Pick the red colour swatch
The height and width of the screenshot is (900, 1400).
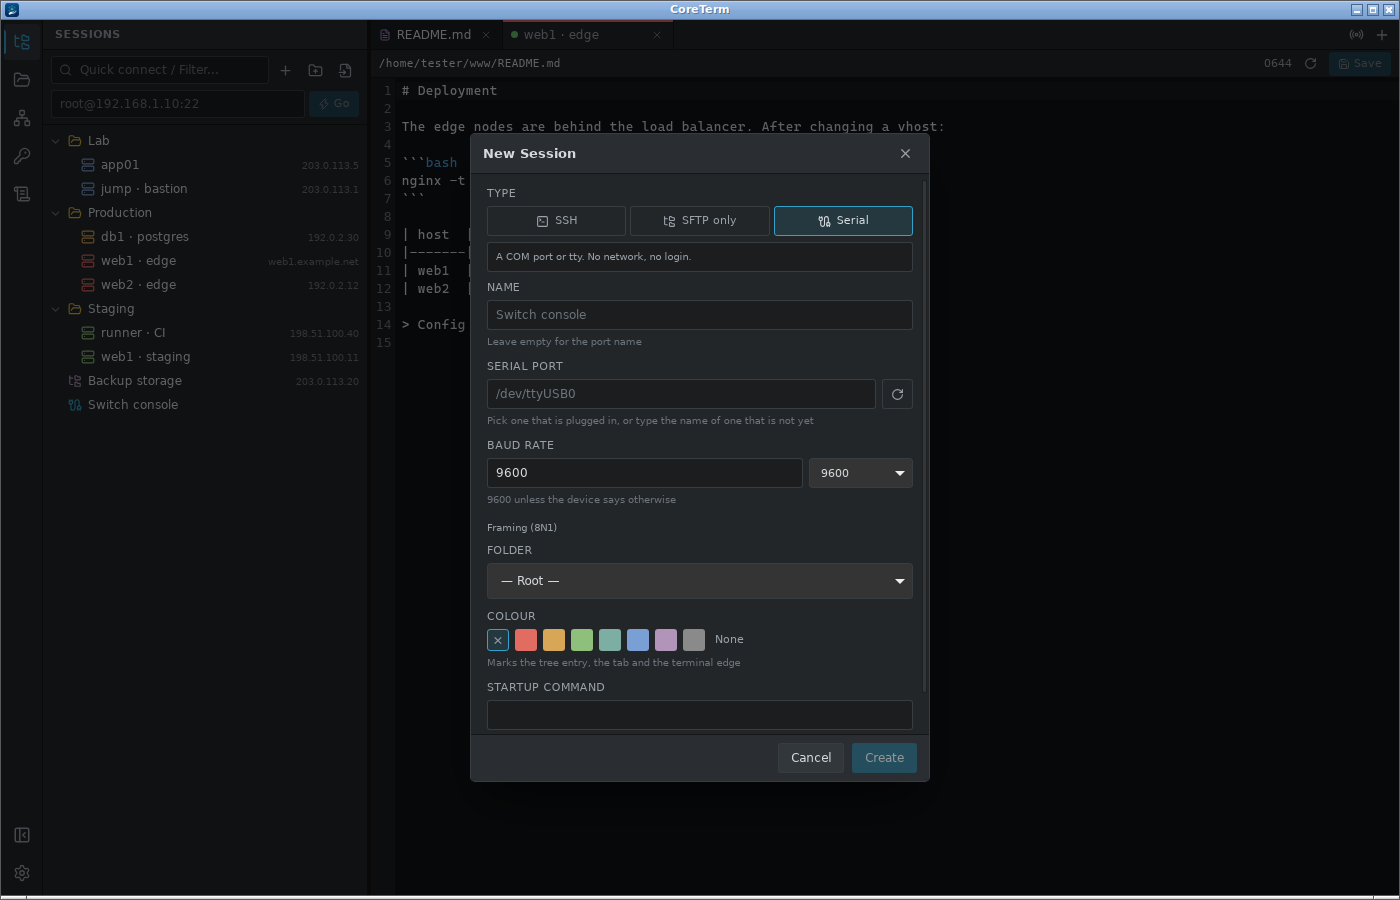tap(526, 640)
